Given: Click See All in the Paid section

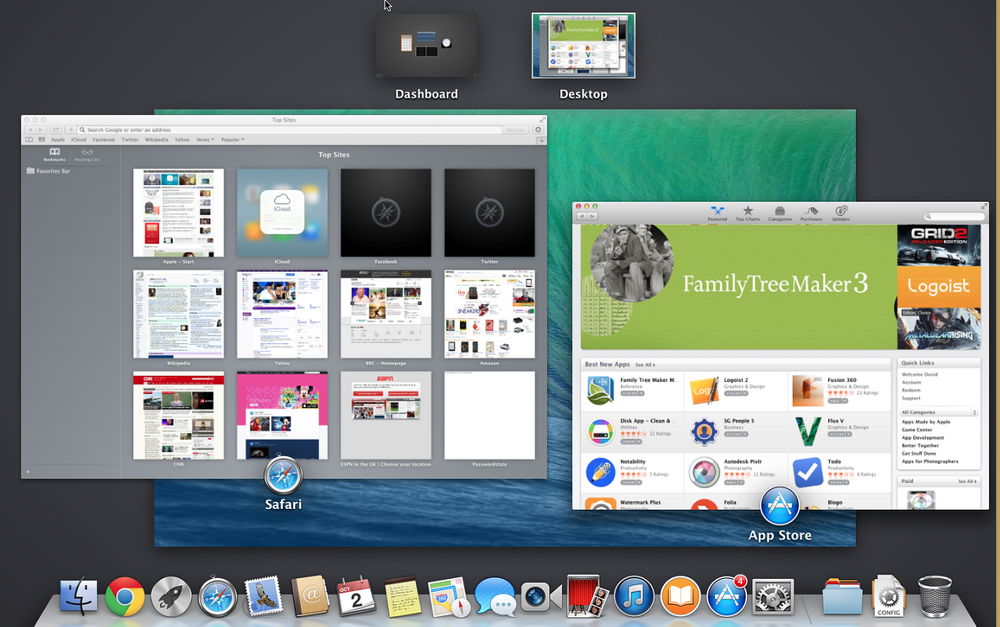Looking at the screenshot, I should (x=967, y=482).
